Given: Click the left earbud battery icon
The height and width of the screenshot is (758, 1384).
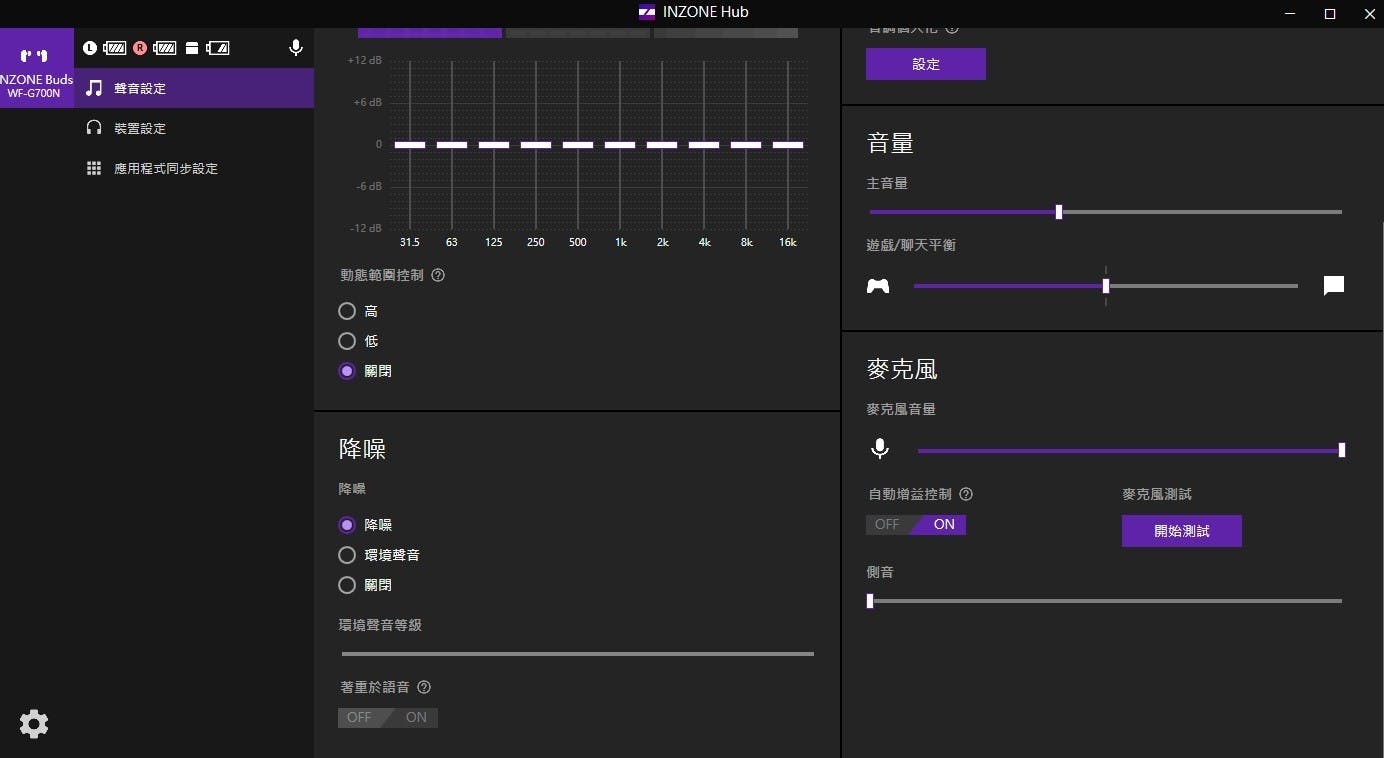Looking at the screenshot, I should 115,47.
